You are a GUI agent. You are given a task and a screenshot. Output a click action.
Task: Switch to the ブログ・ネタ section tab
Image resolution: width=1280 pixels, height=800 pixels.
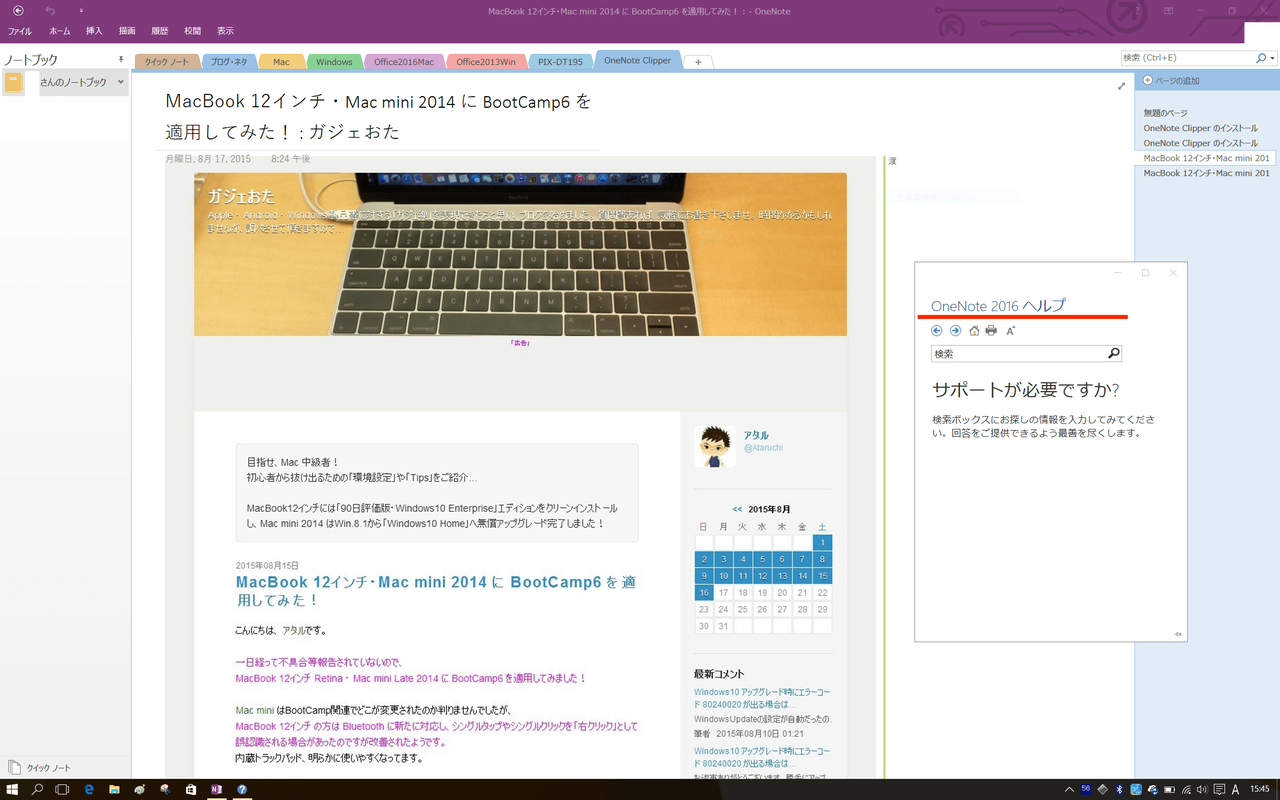(229, 62)
